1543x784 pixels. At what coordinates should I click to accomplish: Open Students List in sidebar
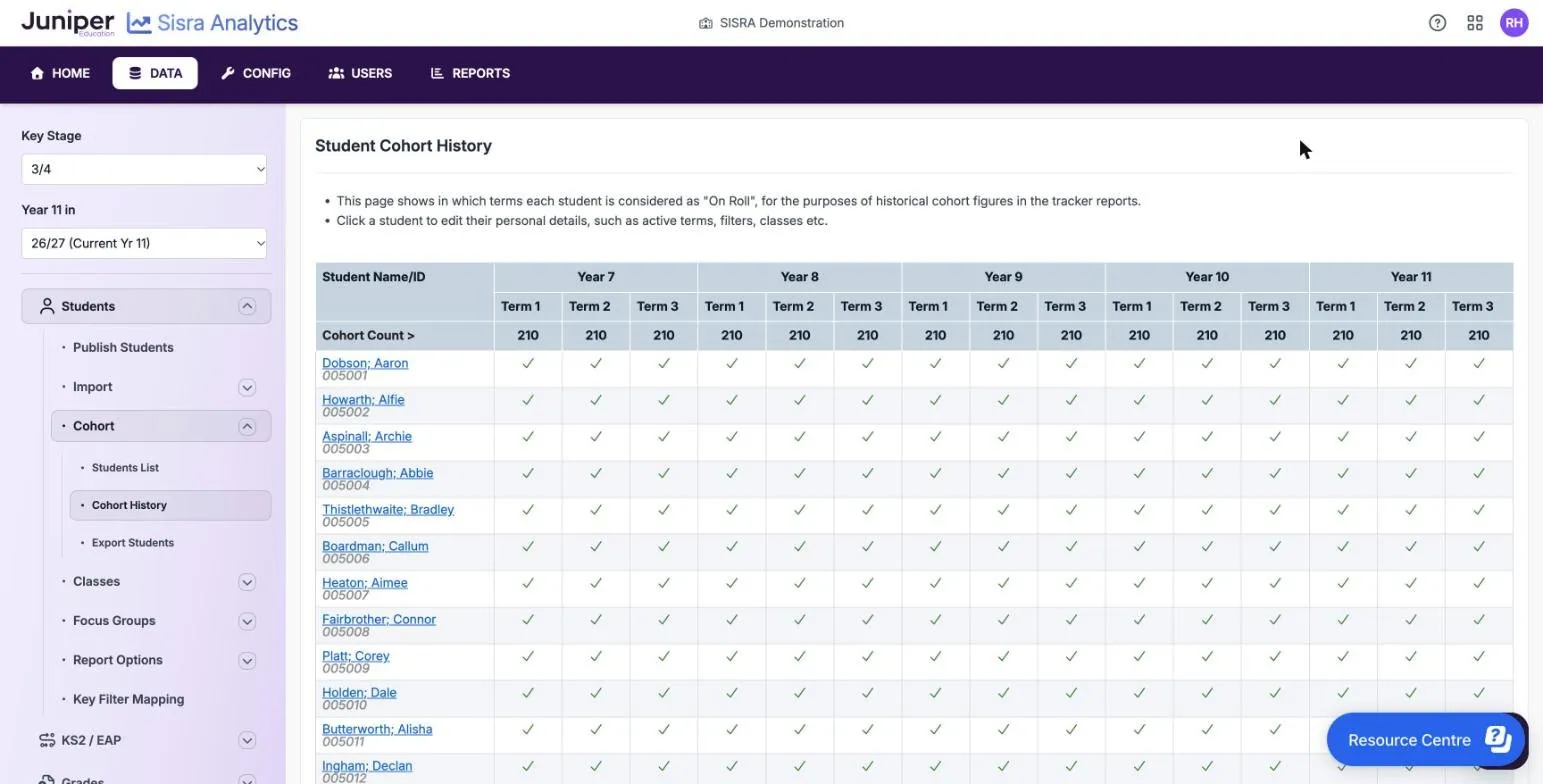click(x=125, y=467)
